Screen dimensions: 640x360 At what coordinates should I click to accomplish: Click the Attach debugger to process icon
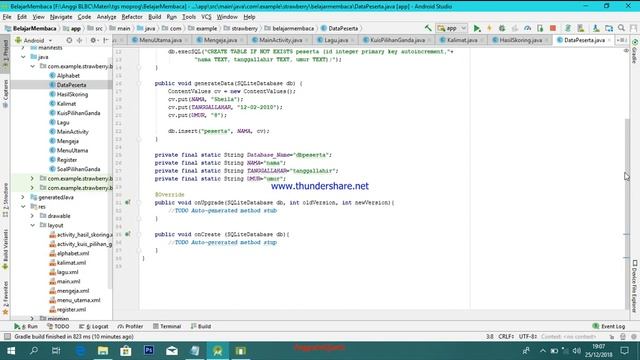point(540,28)
